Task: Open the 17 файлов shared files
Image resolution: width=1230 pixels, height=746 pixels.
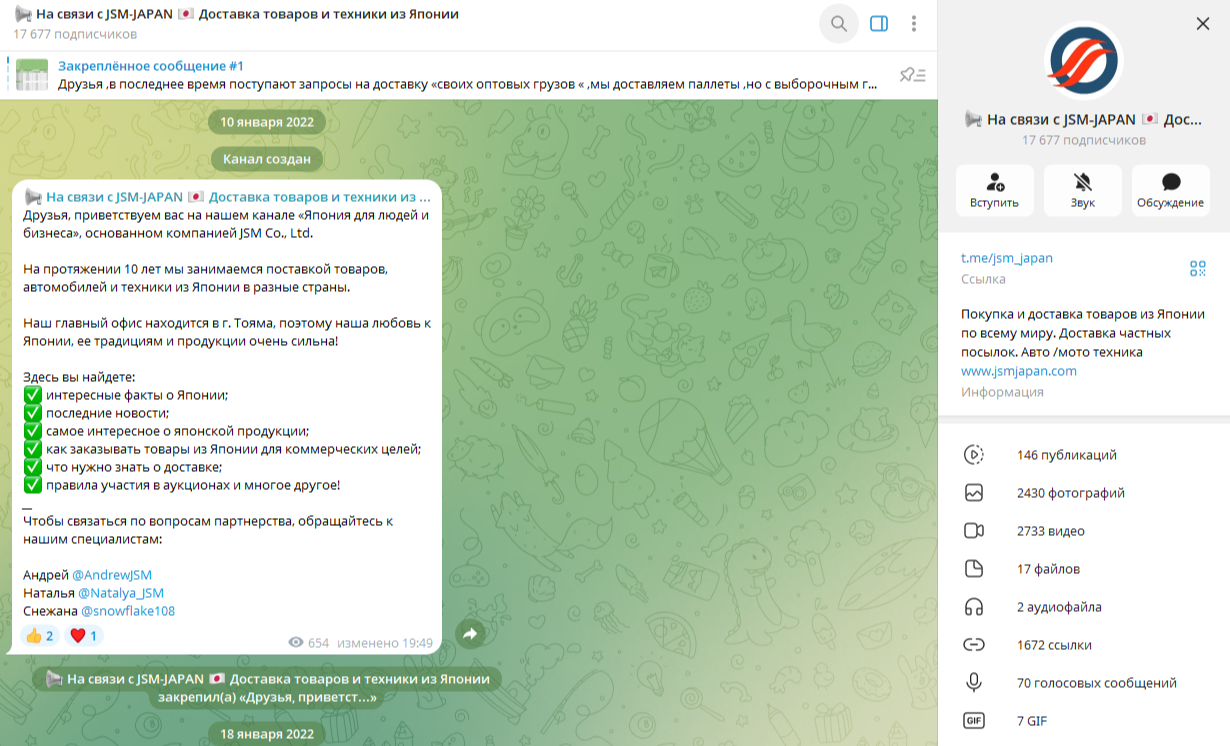Action: coord(1048,569)
